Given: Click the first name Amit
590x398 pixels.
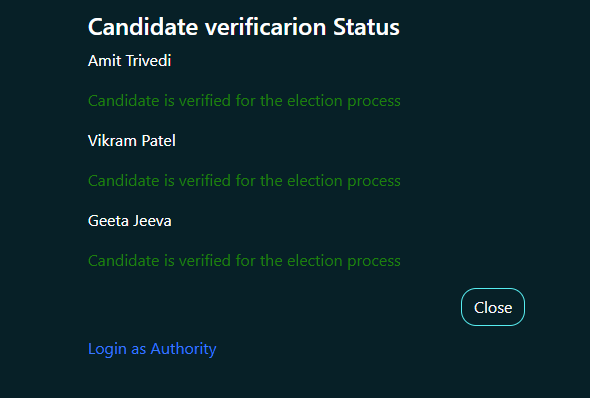Looking at the screenshot, I should 105,61.
